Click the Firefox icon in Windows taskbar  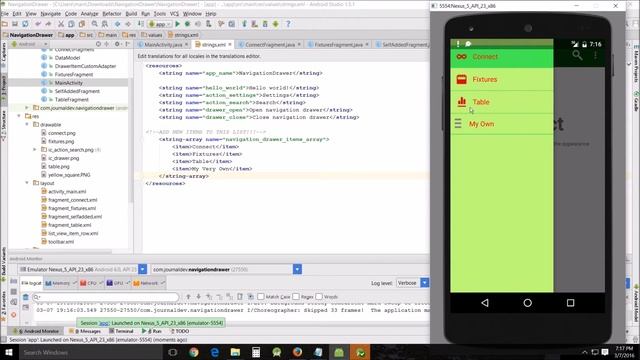(298, 352)
